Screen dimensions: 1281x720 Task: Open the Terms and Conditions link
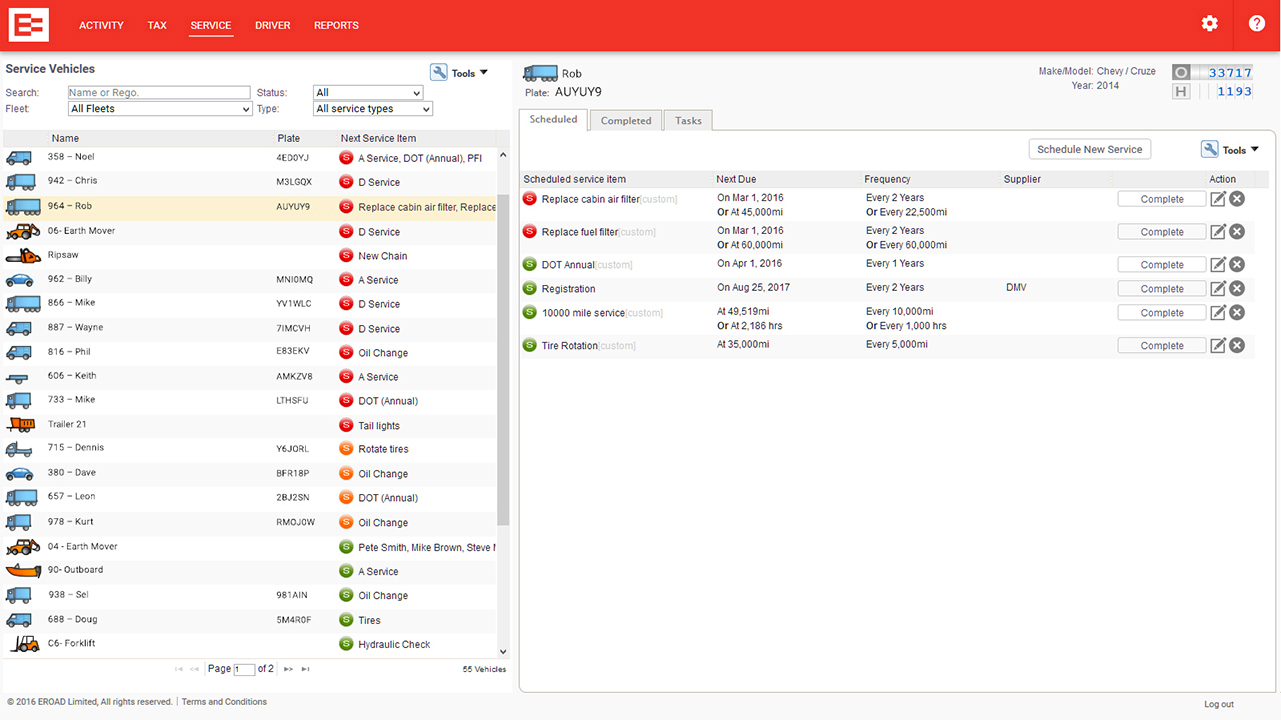(x=224, y=702)
